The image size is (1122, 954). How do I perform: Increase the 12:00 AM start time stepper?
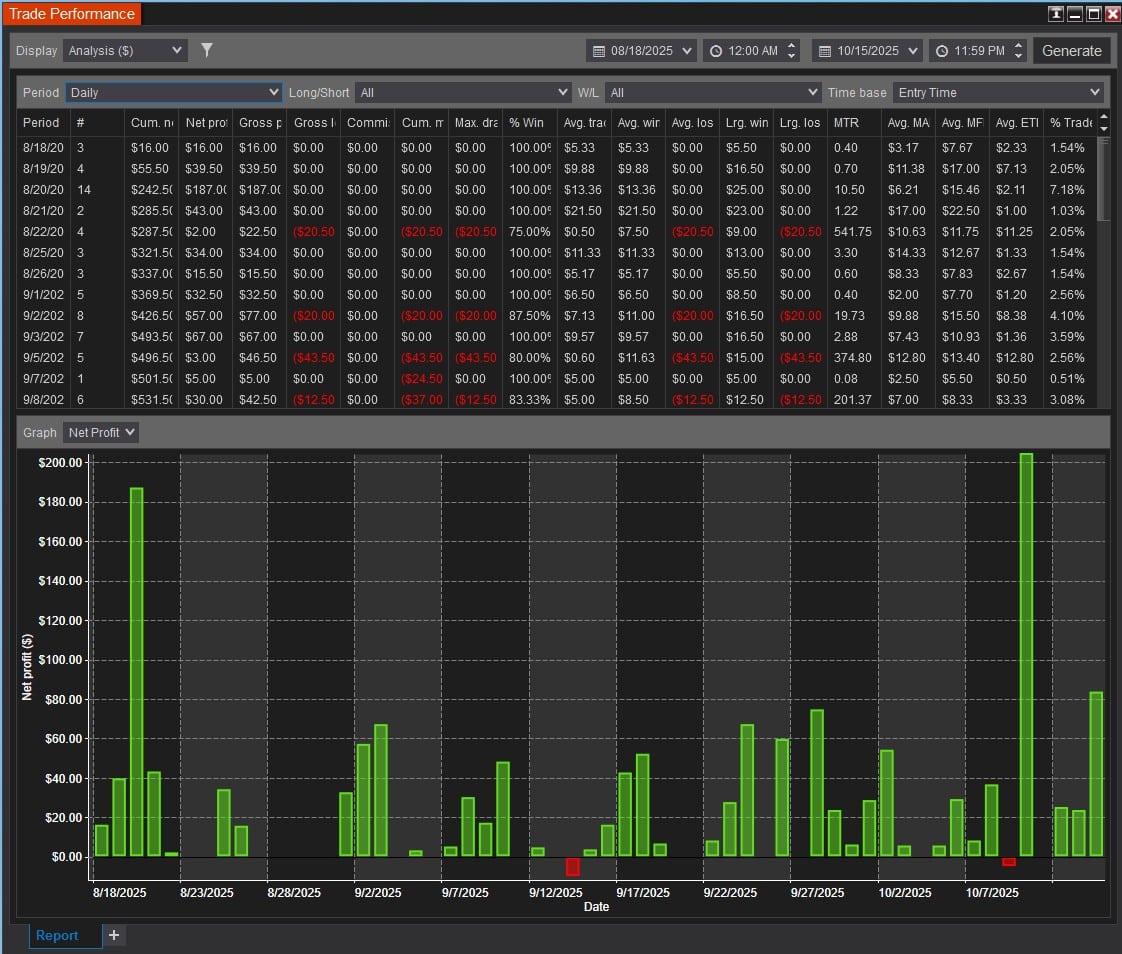793,45
